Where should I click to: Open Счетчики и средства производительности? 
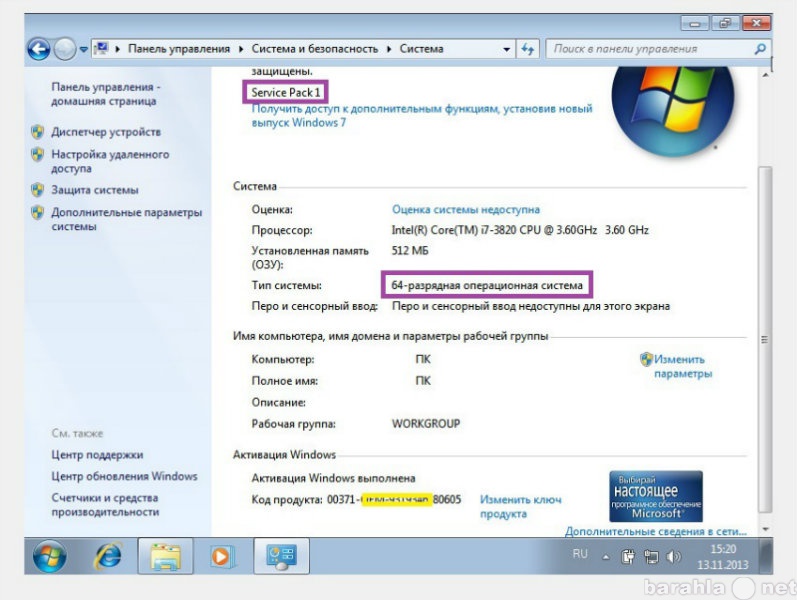click(x=105, y=505)
